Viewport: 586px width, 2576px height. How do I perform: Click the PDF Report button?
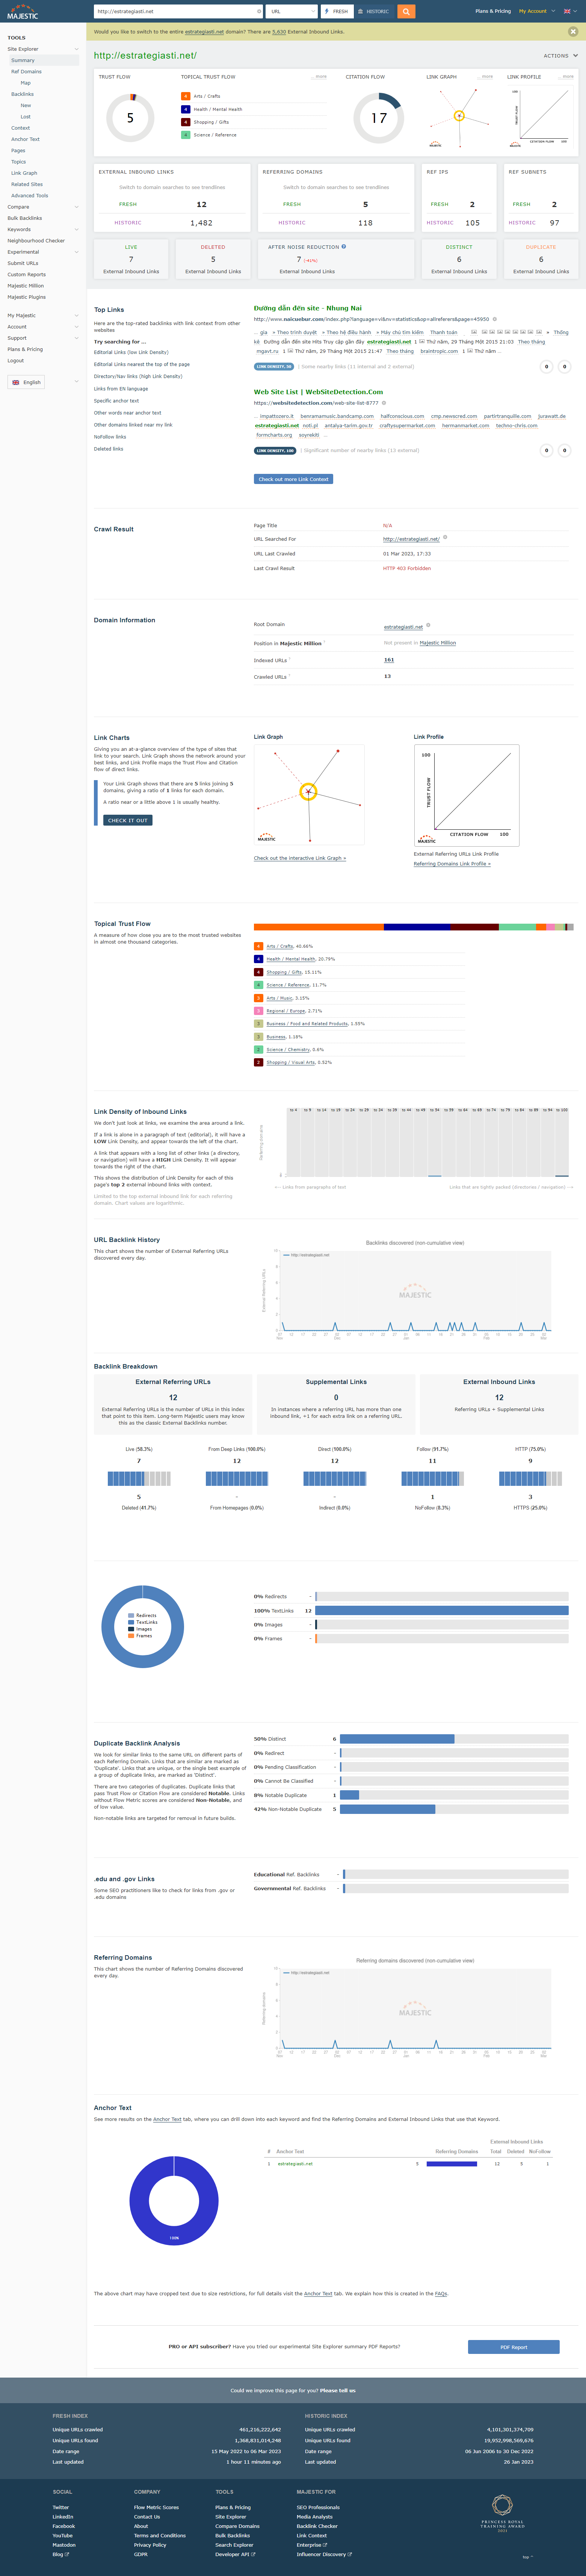(513, 2347)
